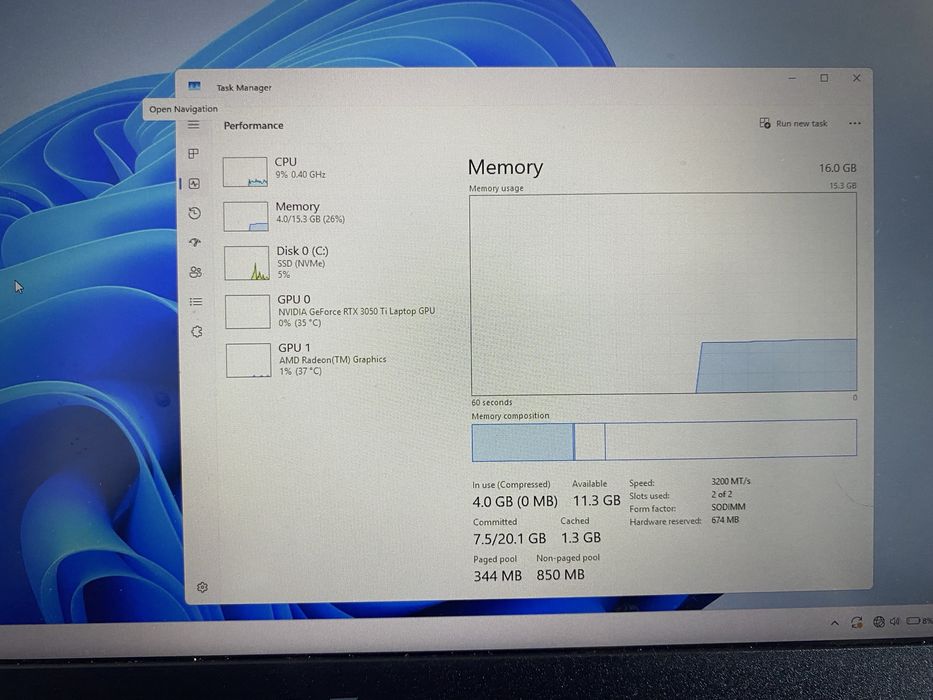The image size is (933, 700).
Task: Minimize the Task Manager window
Action: coord(793,78)
